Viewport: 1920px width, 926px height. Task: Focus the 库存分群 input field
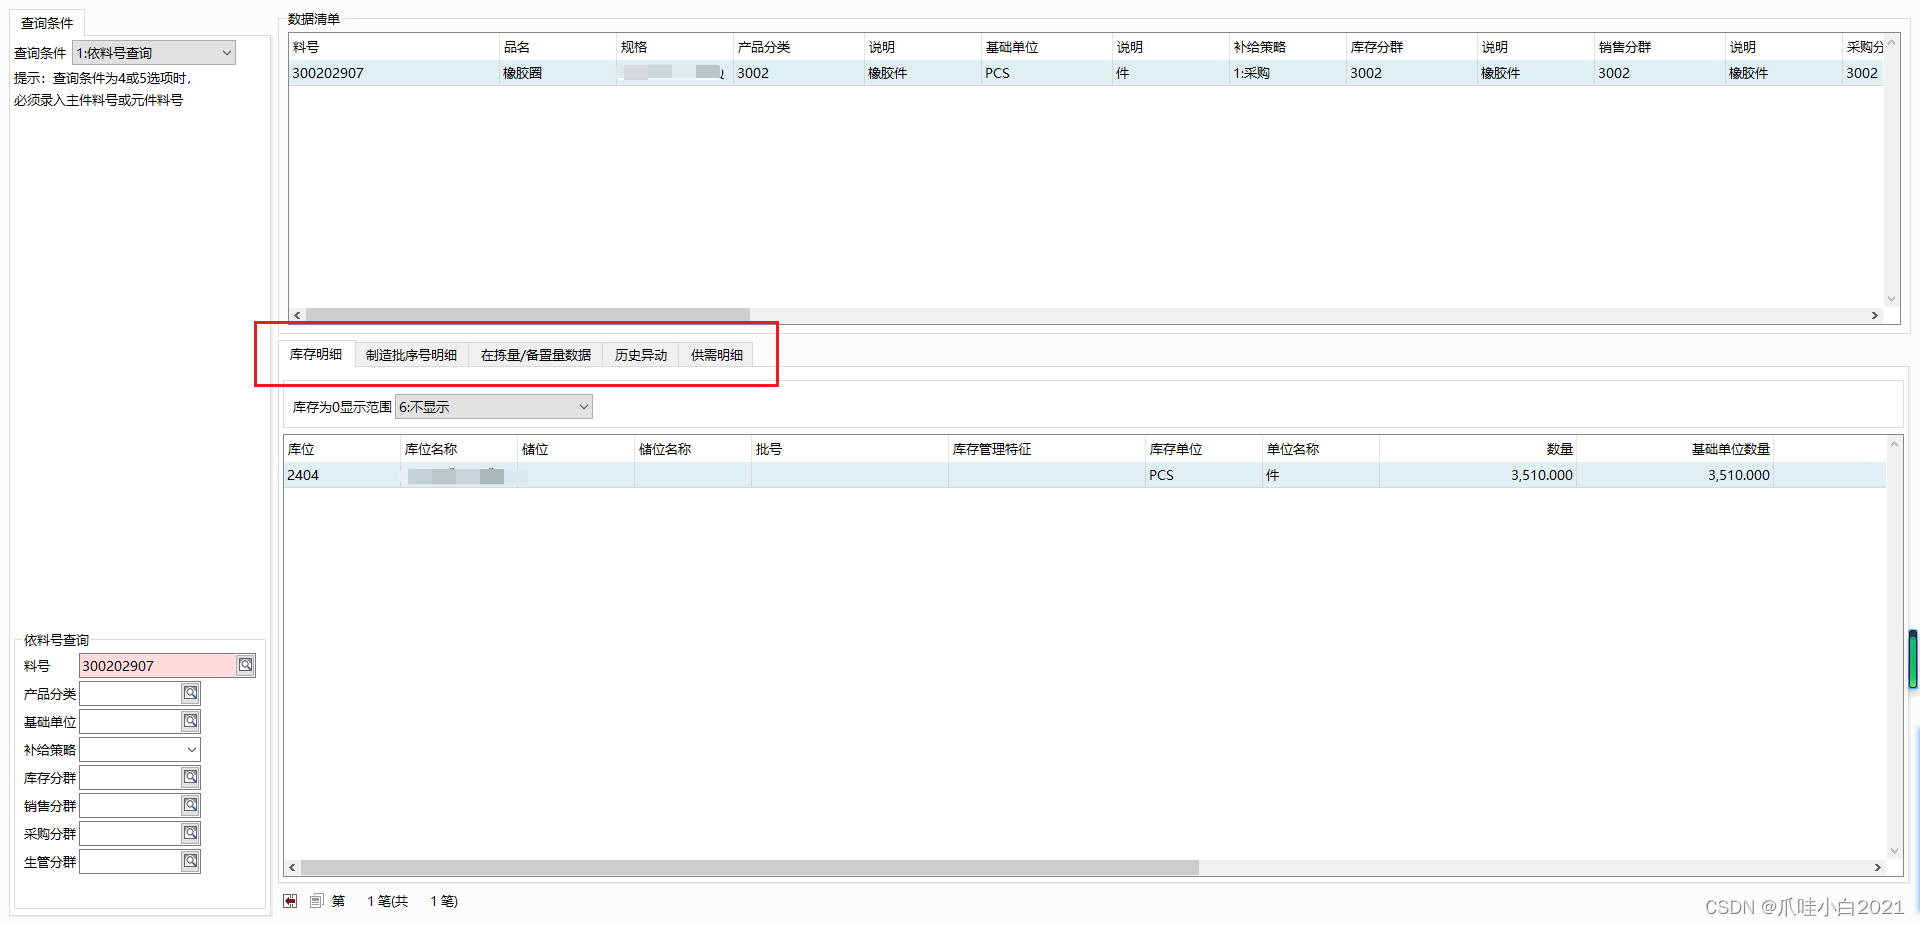pyautogui.click(x=130, y=777)
